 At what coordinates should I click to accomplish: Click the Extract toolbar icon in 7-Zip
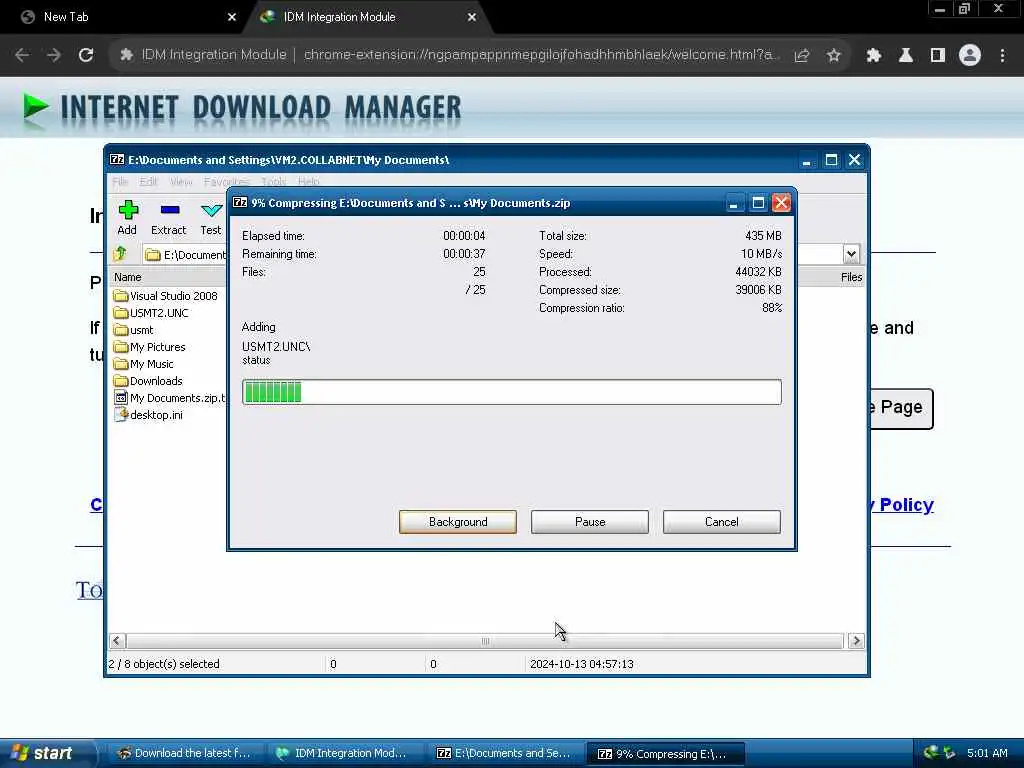pyautogui.click(x=168, y=217)
